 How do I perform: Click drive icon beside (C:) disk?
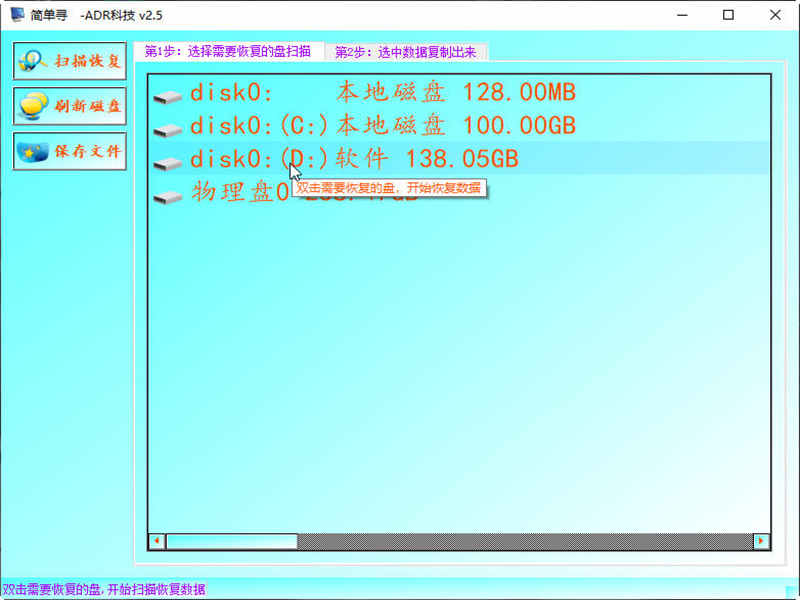(168, 130)
